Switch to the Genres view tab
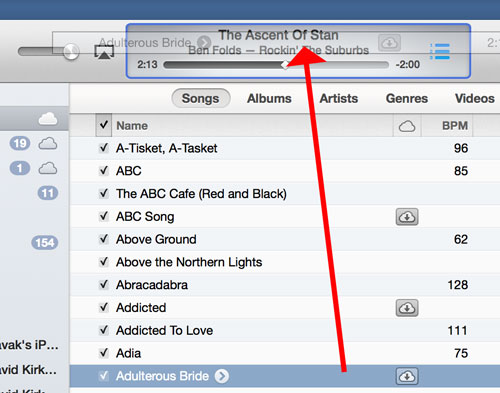500x393 pixels. 407,98
